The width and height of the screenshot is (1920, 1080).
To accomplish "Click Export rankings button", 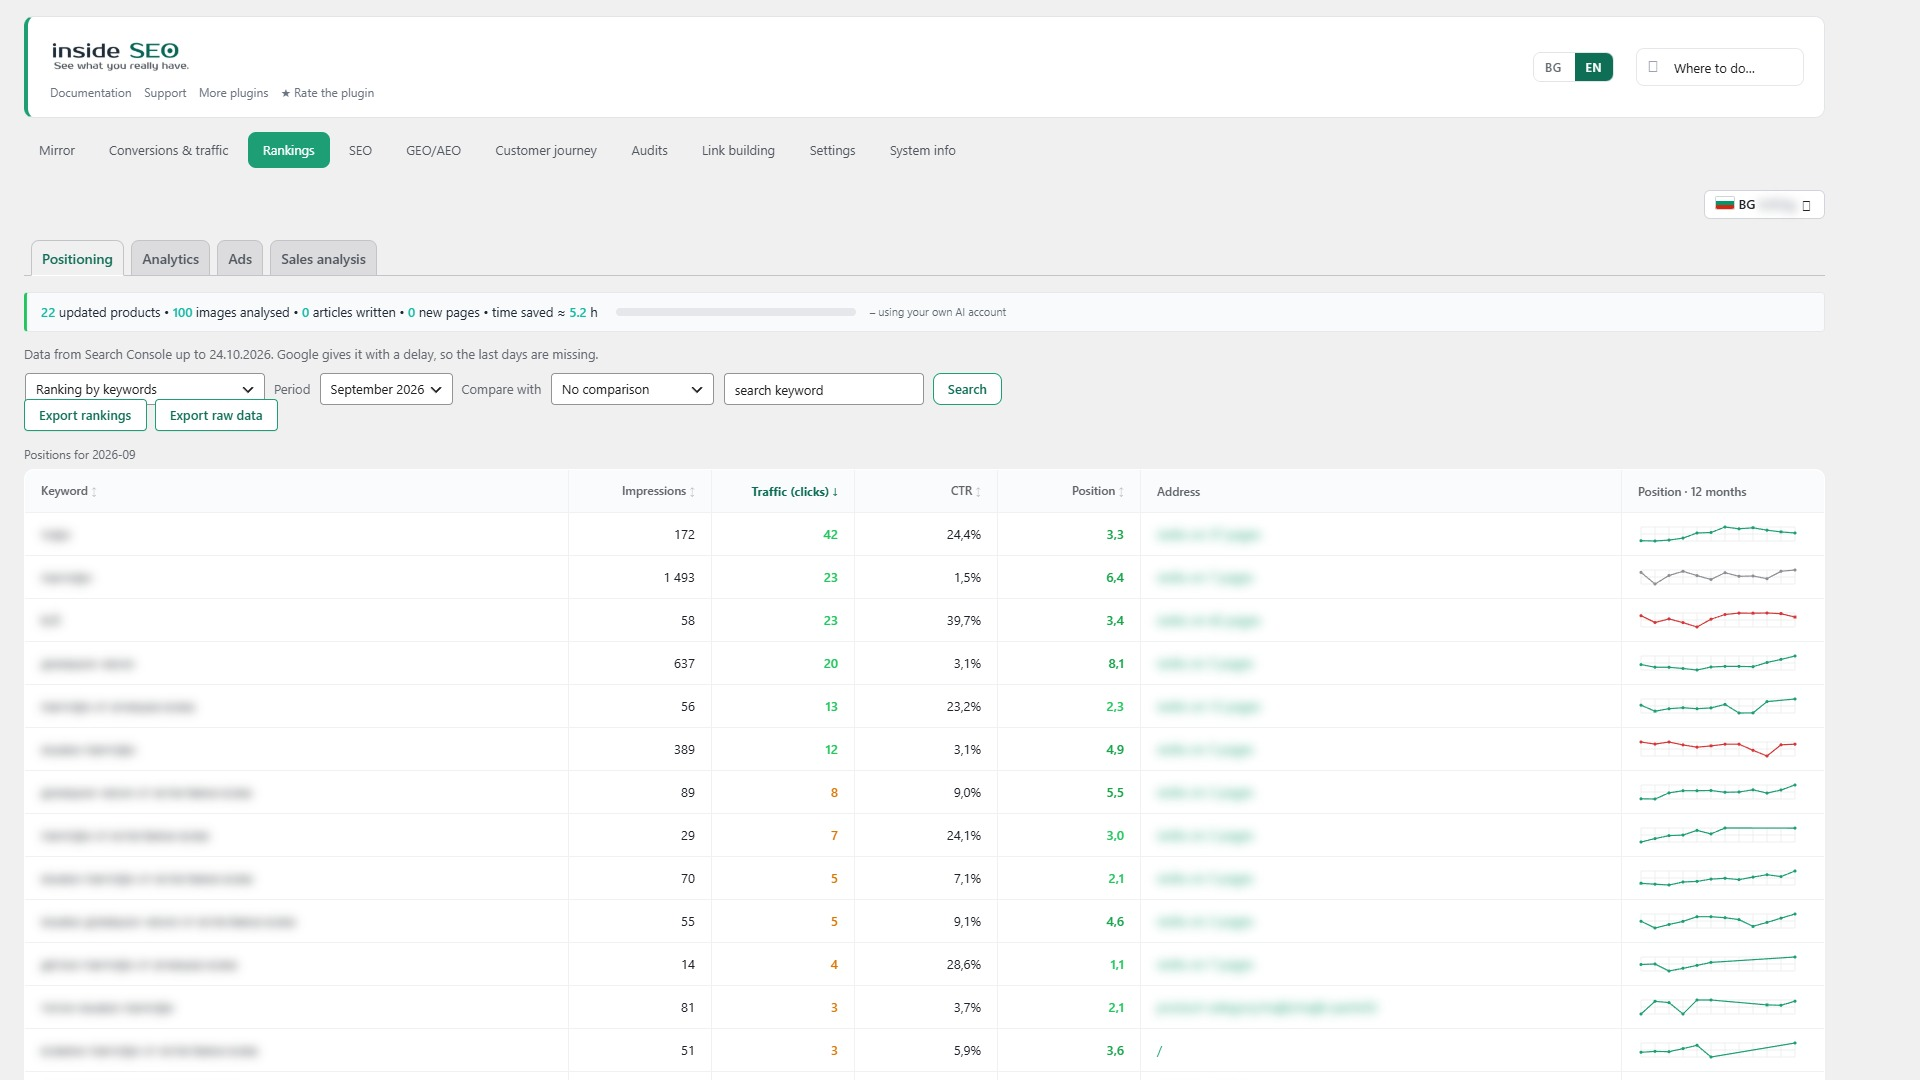I will pos(85,416).
